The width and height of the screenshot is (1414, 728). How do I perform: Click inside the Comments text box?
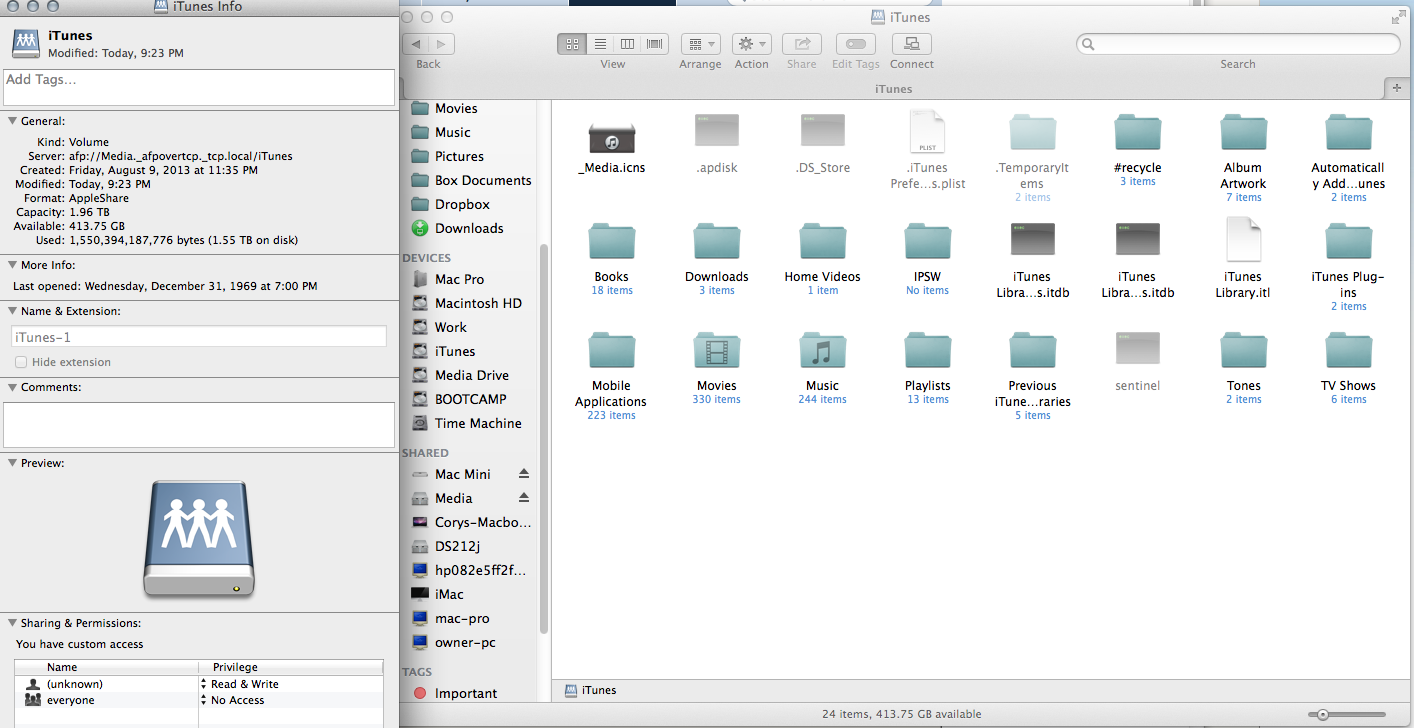tap(199, 424)
